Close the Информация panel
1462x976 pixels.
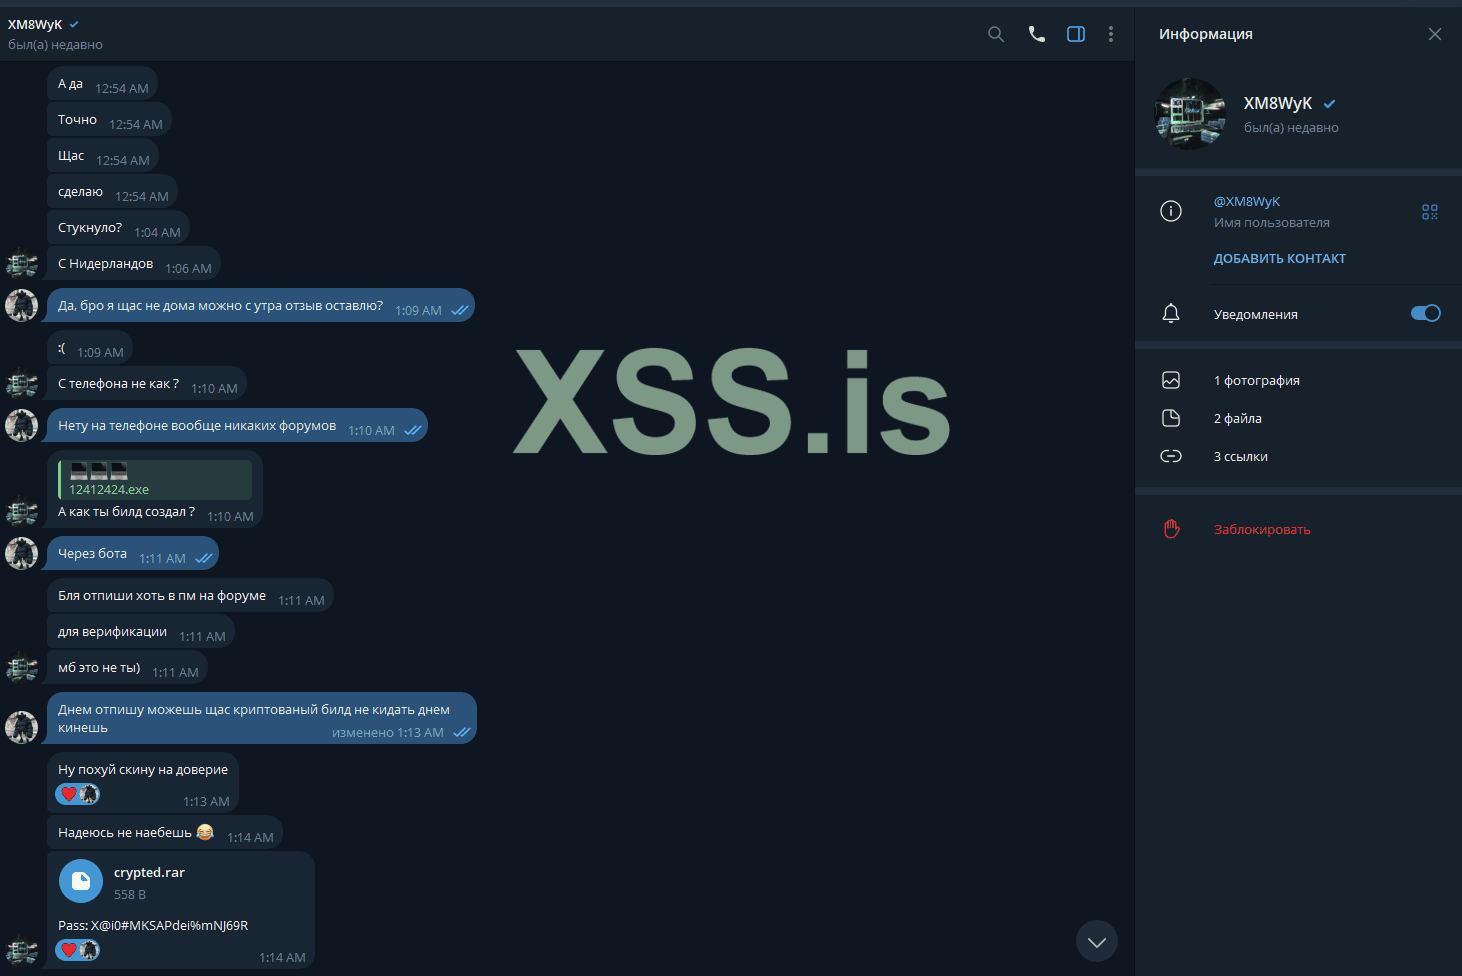(x=1435, y=34)
